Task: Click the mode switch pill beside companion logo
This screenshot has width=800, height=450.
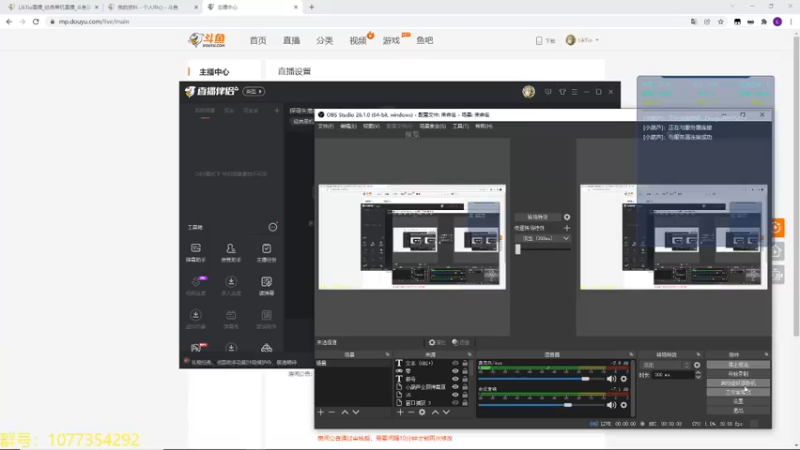Action: pyautogui.click(x=254, y=91)
